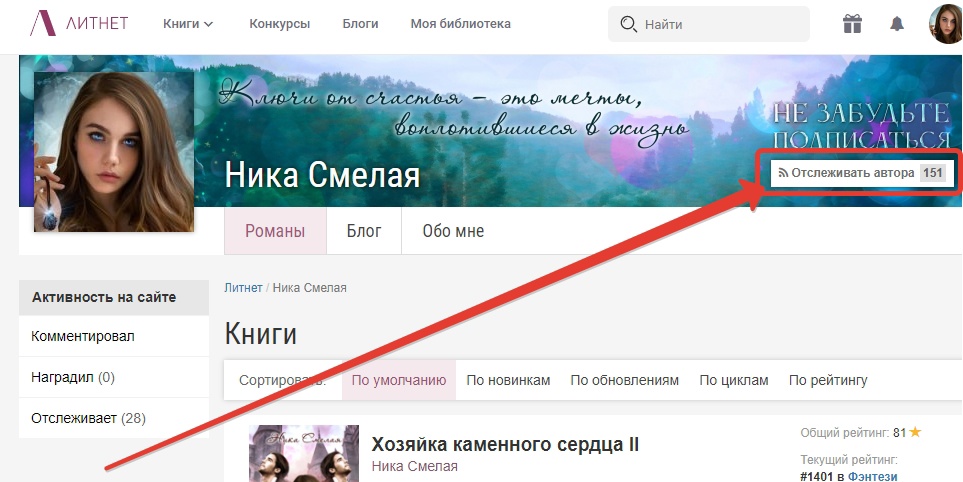Click the Найти search field

720,24
